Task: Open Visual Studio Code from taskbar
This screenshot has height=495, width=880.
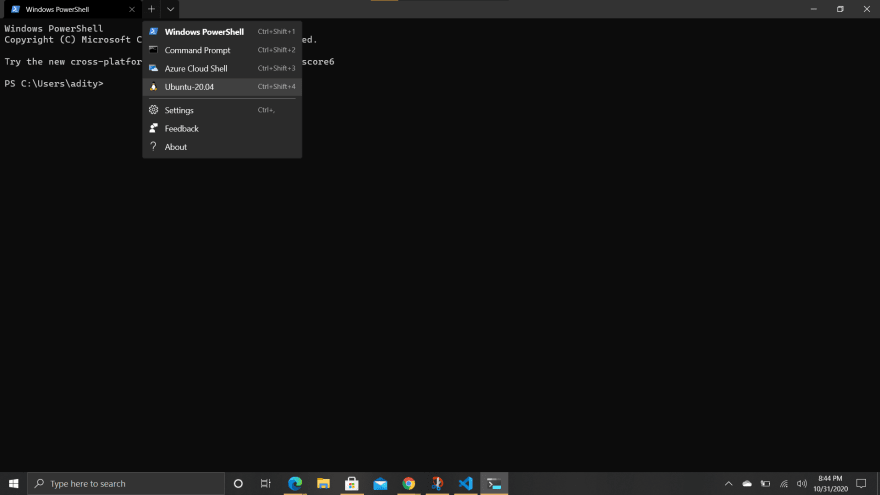Action: 466,483
